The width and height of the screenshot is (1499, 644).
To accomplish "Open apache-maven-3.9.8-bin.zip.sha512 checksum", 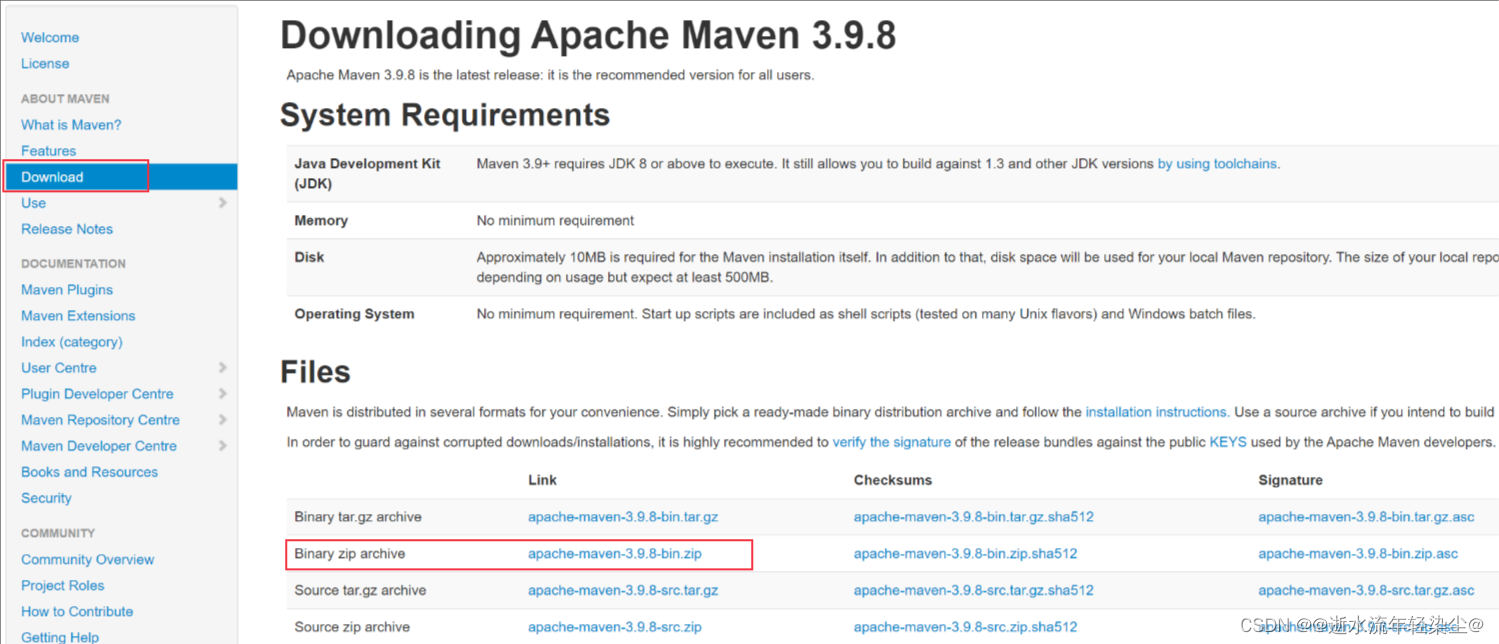I will [x=965, y=554].
